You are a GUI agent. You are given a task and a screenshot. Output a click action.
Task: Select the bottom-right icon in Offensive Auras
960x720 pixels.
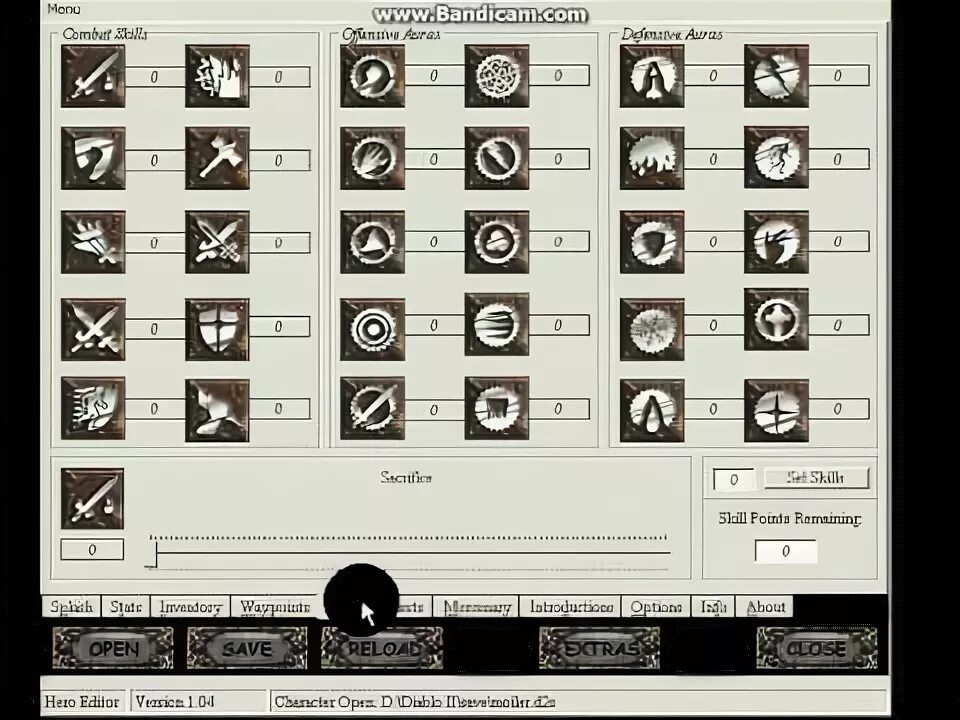pos(497,408)
